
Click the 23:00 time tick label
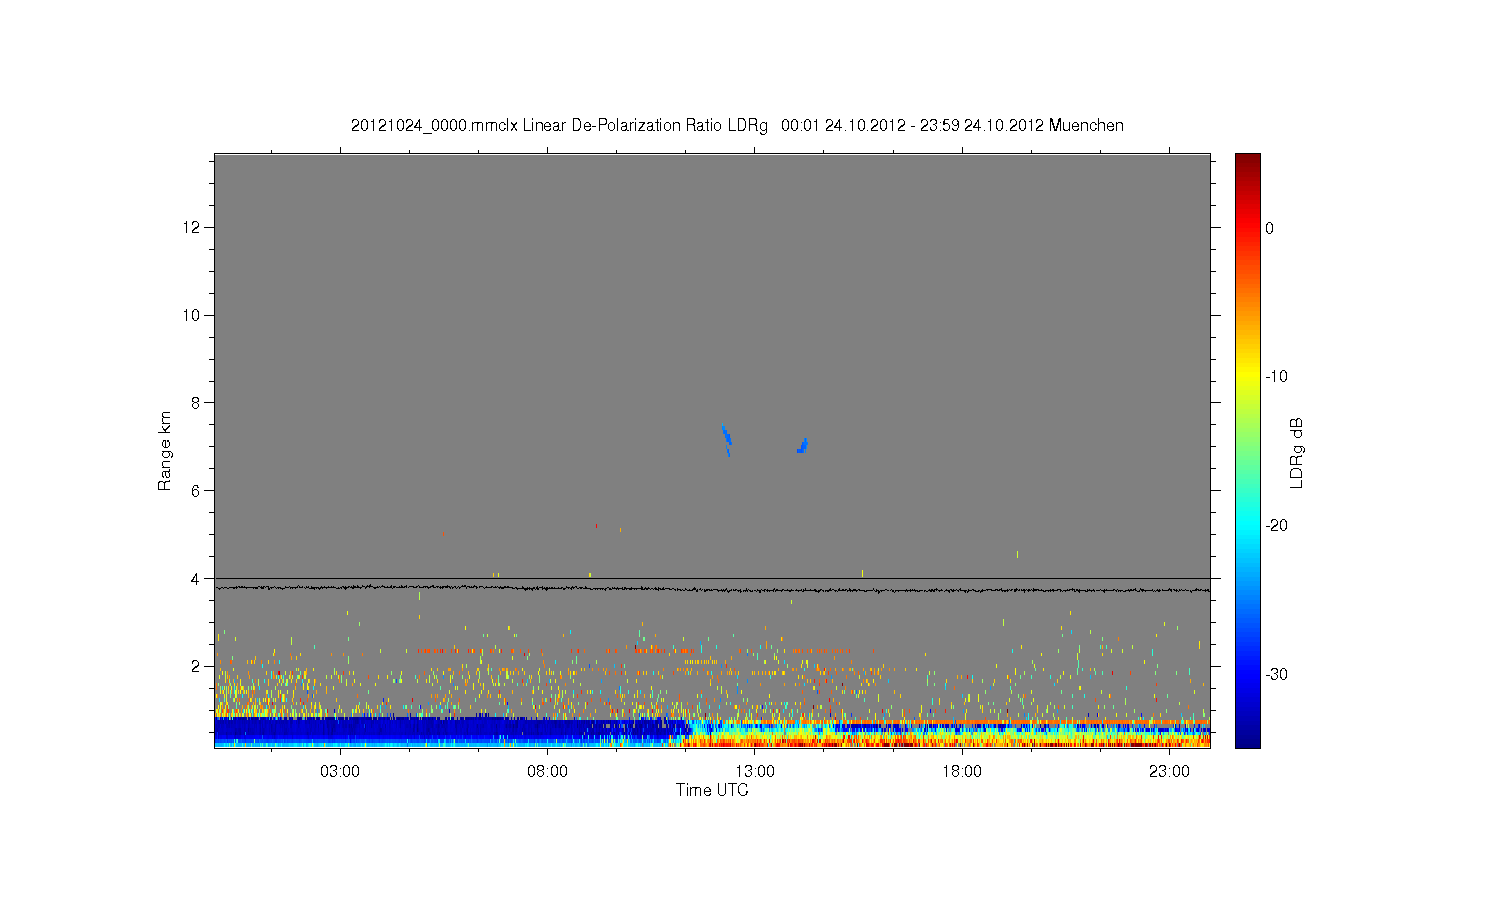click(1169, 772)
